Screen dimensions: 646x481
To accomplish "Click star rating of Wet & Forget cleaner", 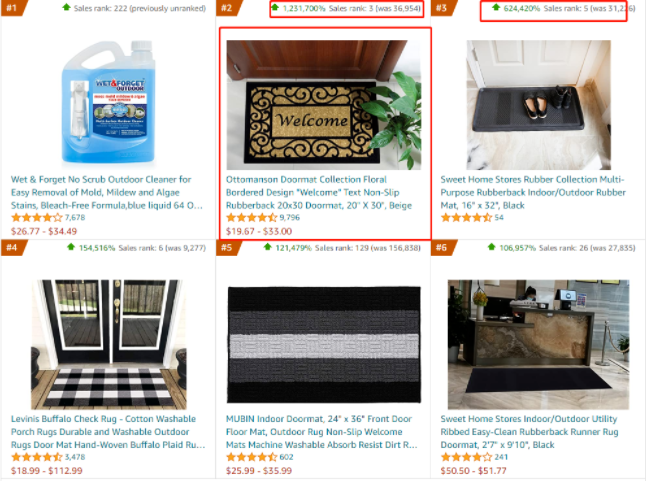I will click(x=37, y=217).
